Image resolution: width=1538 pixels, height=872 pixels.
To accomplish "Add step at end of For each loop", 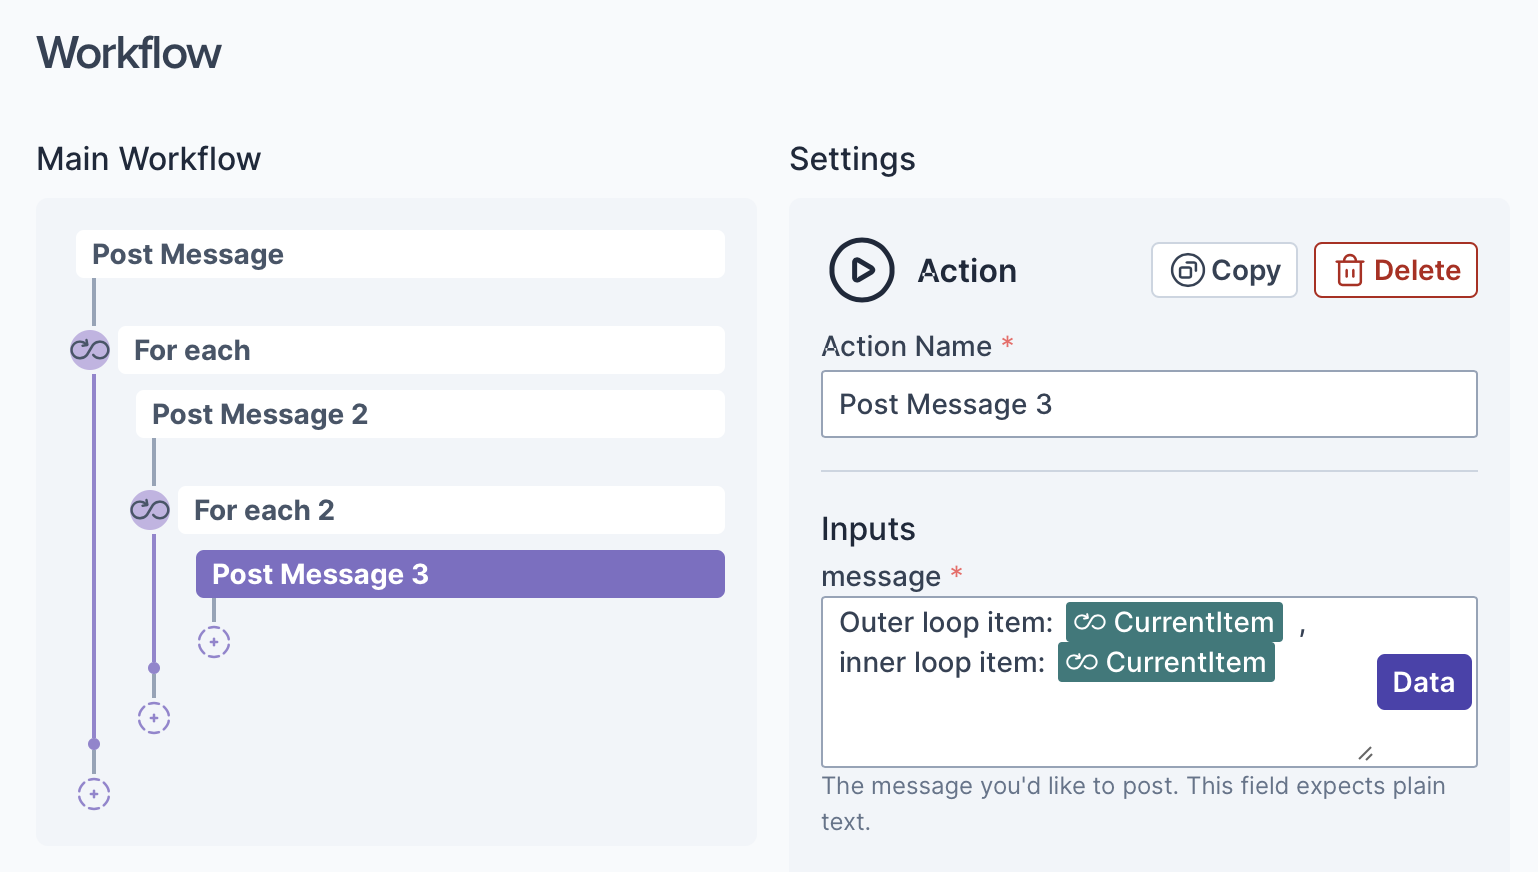I will [x=154, y=718].
